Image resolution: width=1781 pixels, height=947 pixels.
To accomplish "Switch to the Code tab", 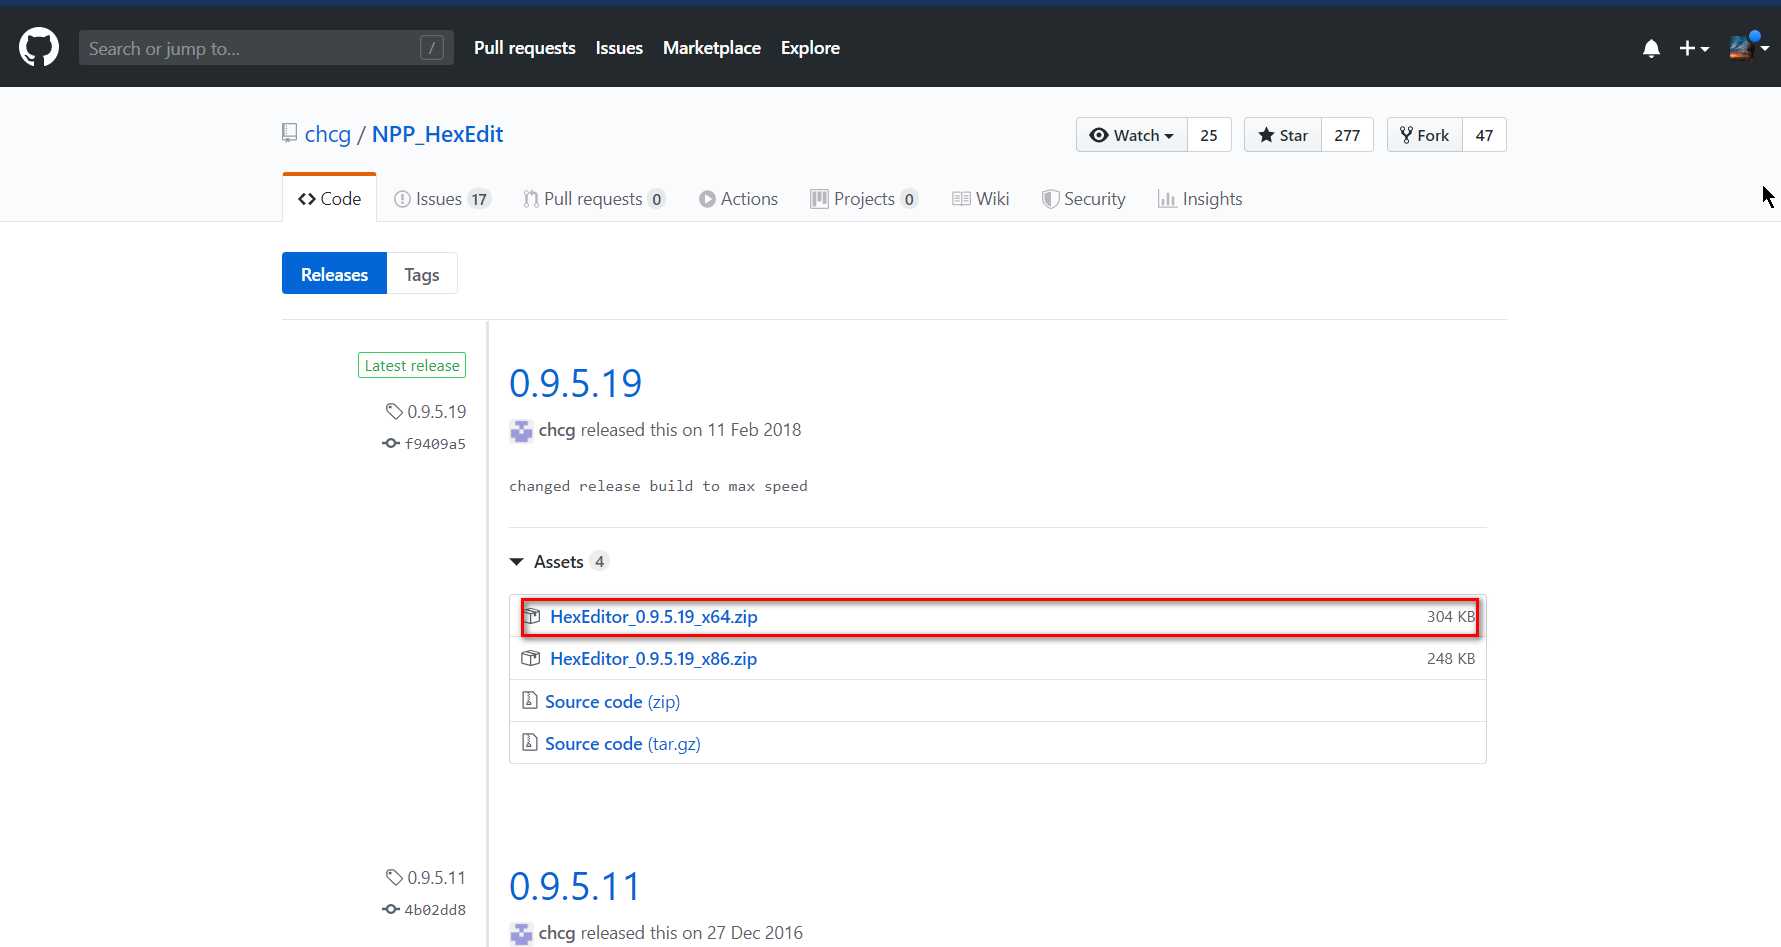I will [330, 198].
